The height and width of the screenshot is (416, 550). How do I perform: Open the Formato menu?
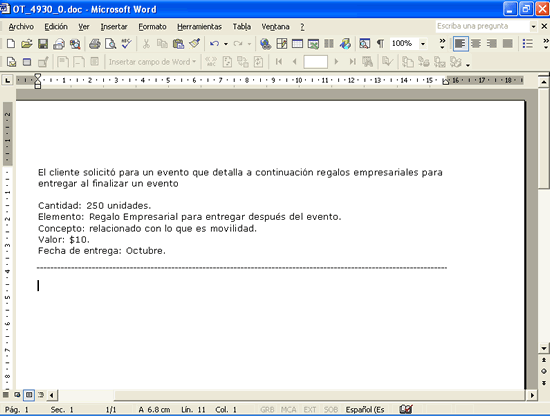(152, 27)
